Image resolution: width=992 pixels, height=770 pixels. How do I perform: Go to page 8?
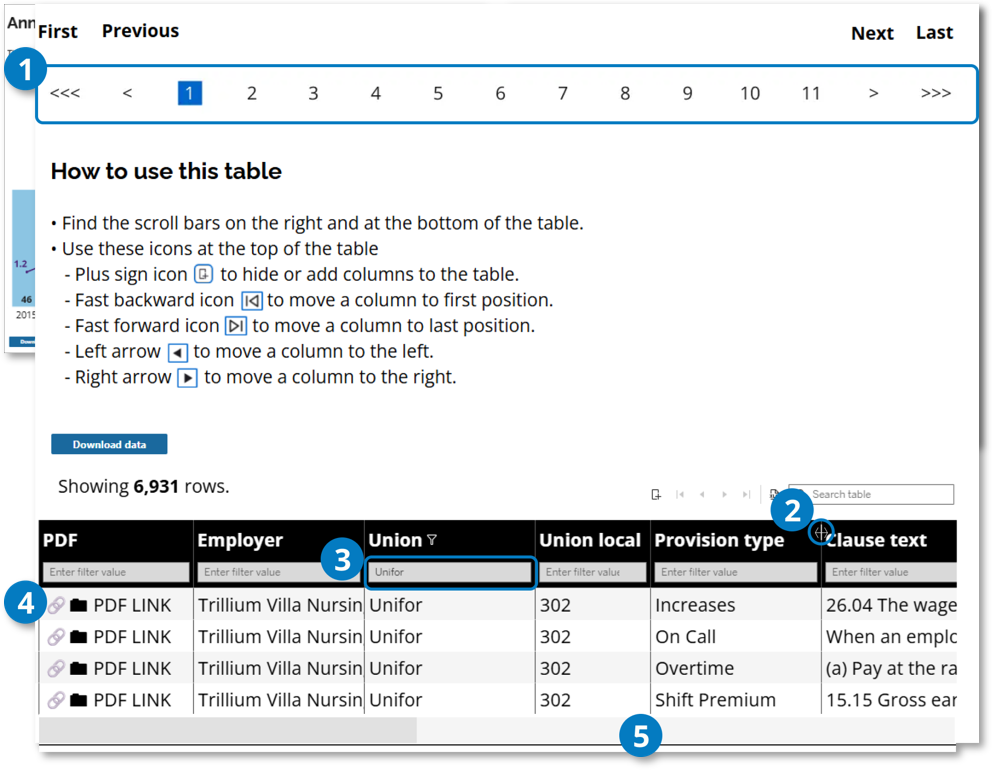point(625,94)
